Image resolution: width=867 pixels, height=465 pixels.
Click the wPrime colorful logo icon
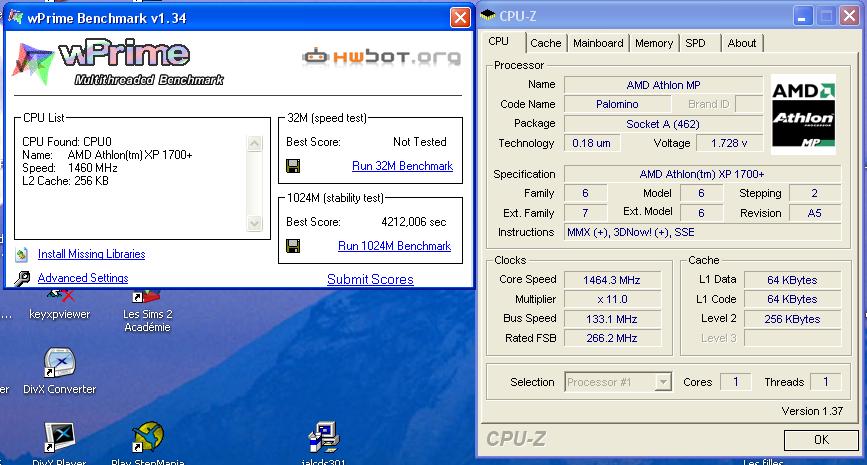pyautogui.click(x=32, y=64)
